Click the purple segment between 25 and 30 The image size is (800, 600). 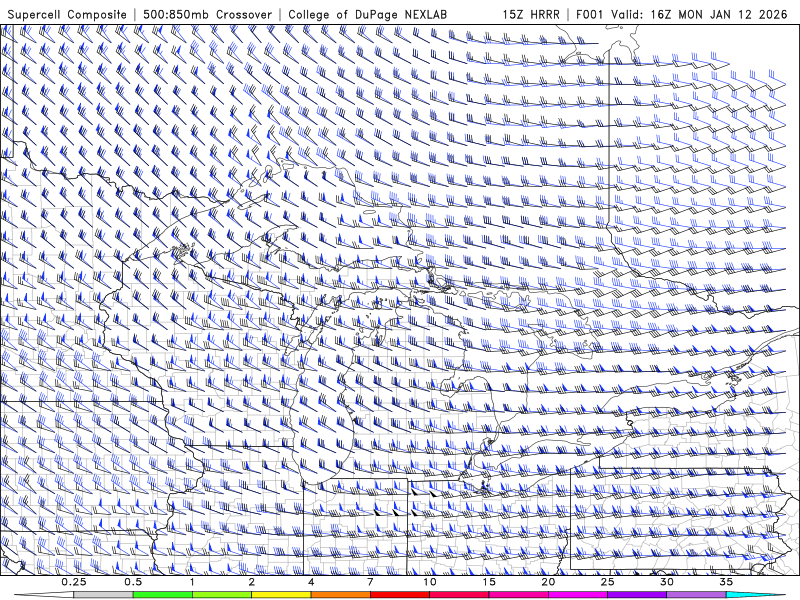pyautogui.click(x=637, y=595)
